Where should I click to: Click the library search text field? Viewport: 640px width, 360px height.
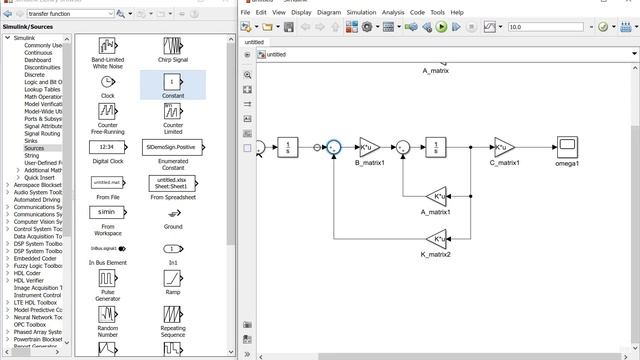click(67, 13)
